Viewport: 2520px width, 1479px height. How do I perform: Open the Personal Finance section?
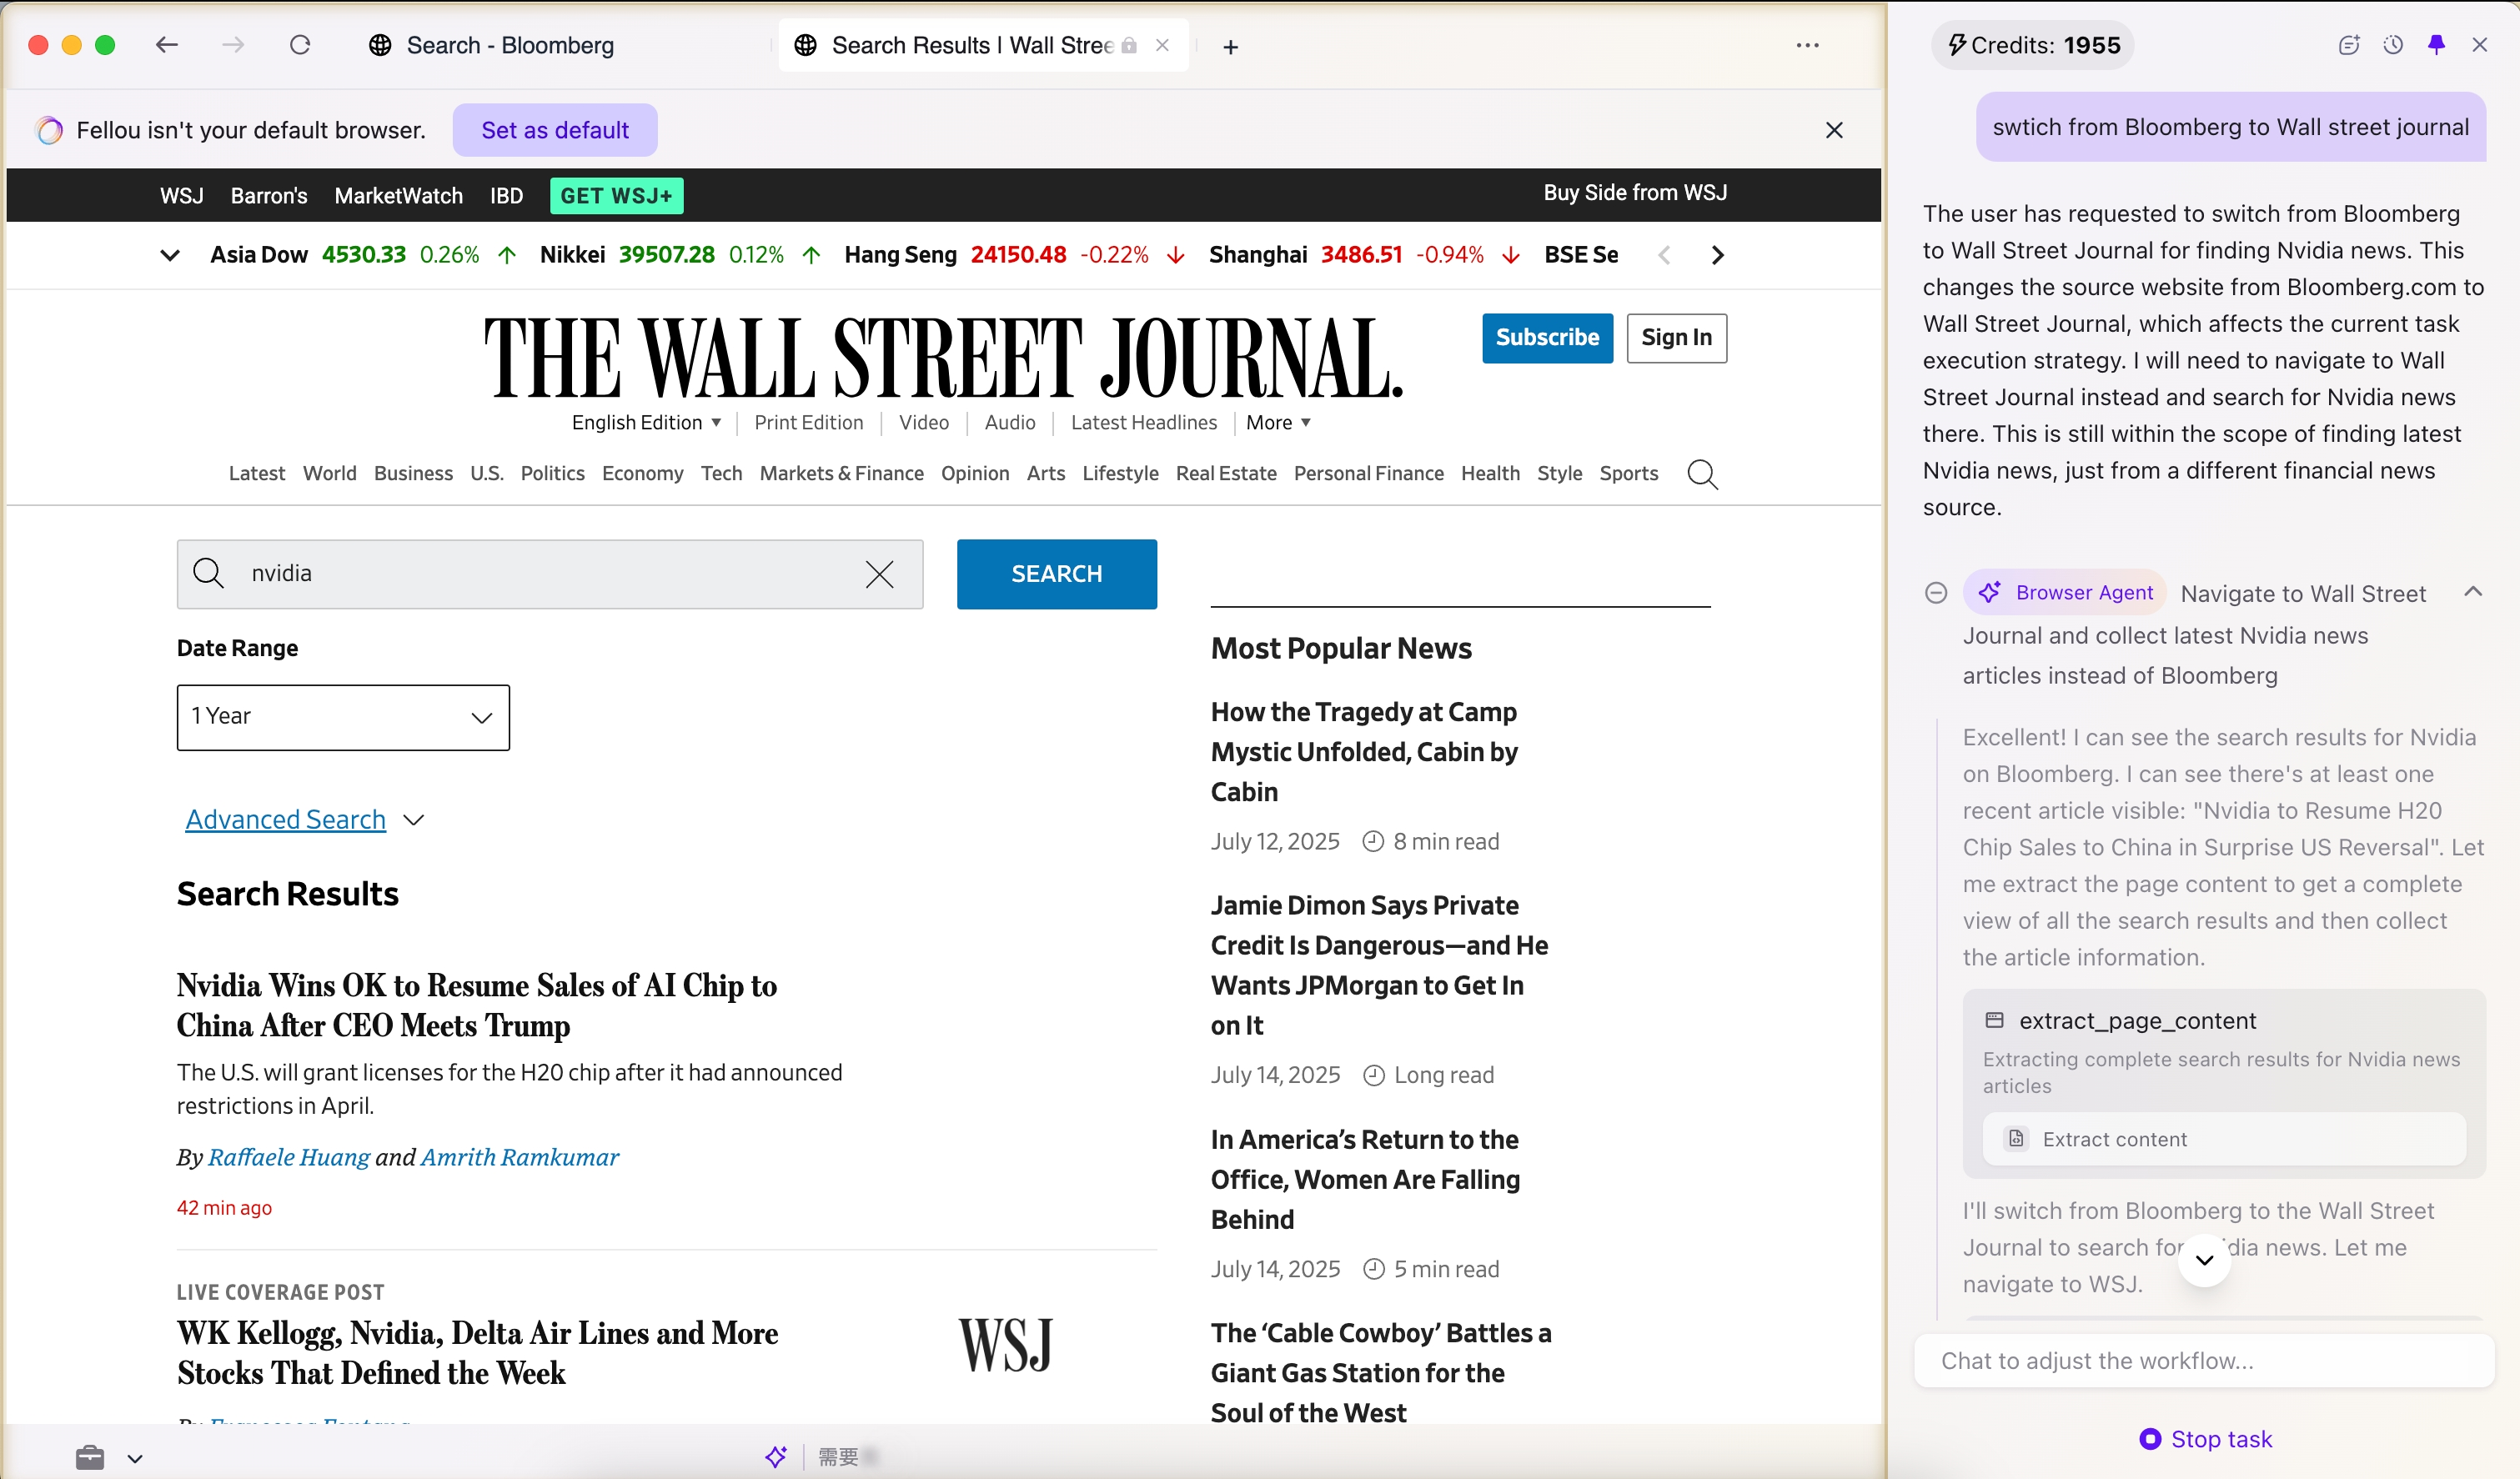coord(1368,473)
